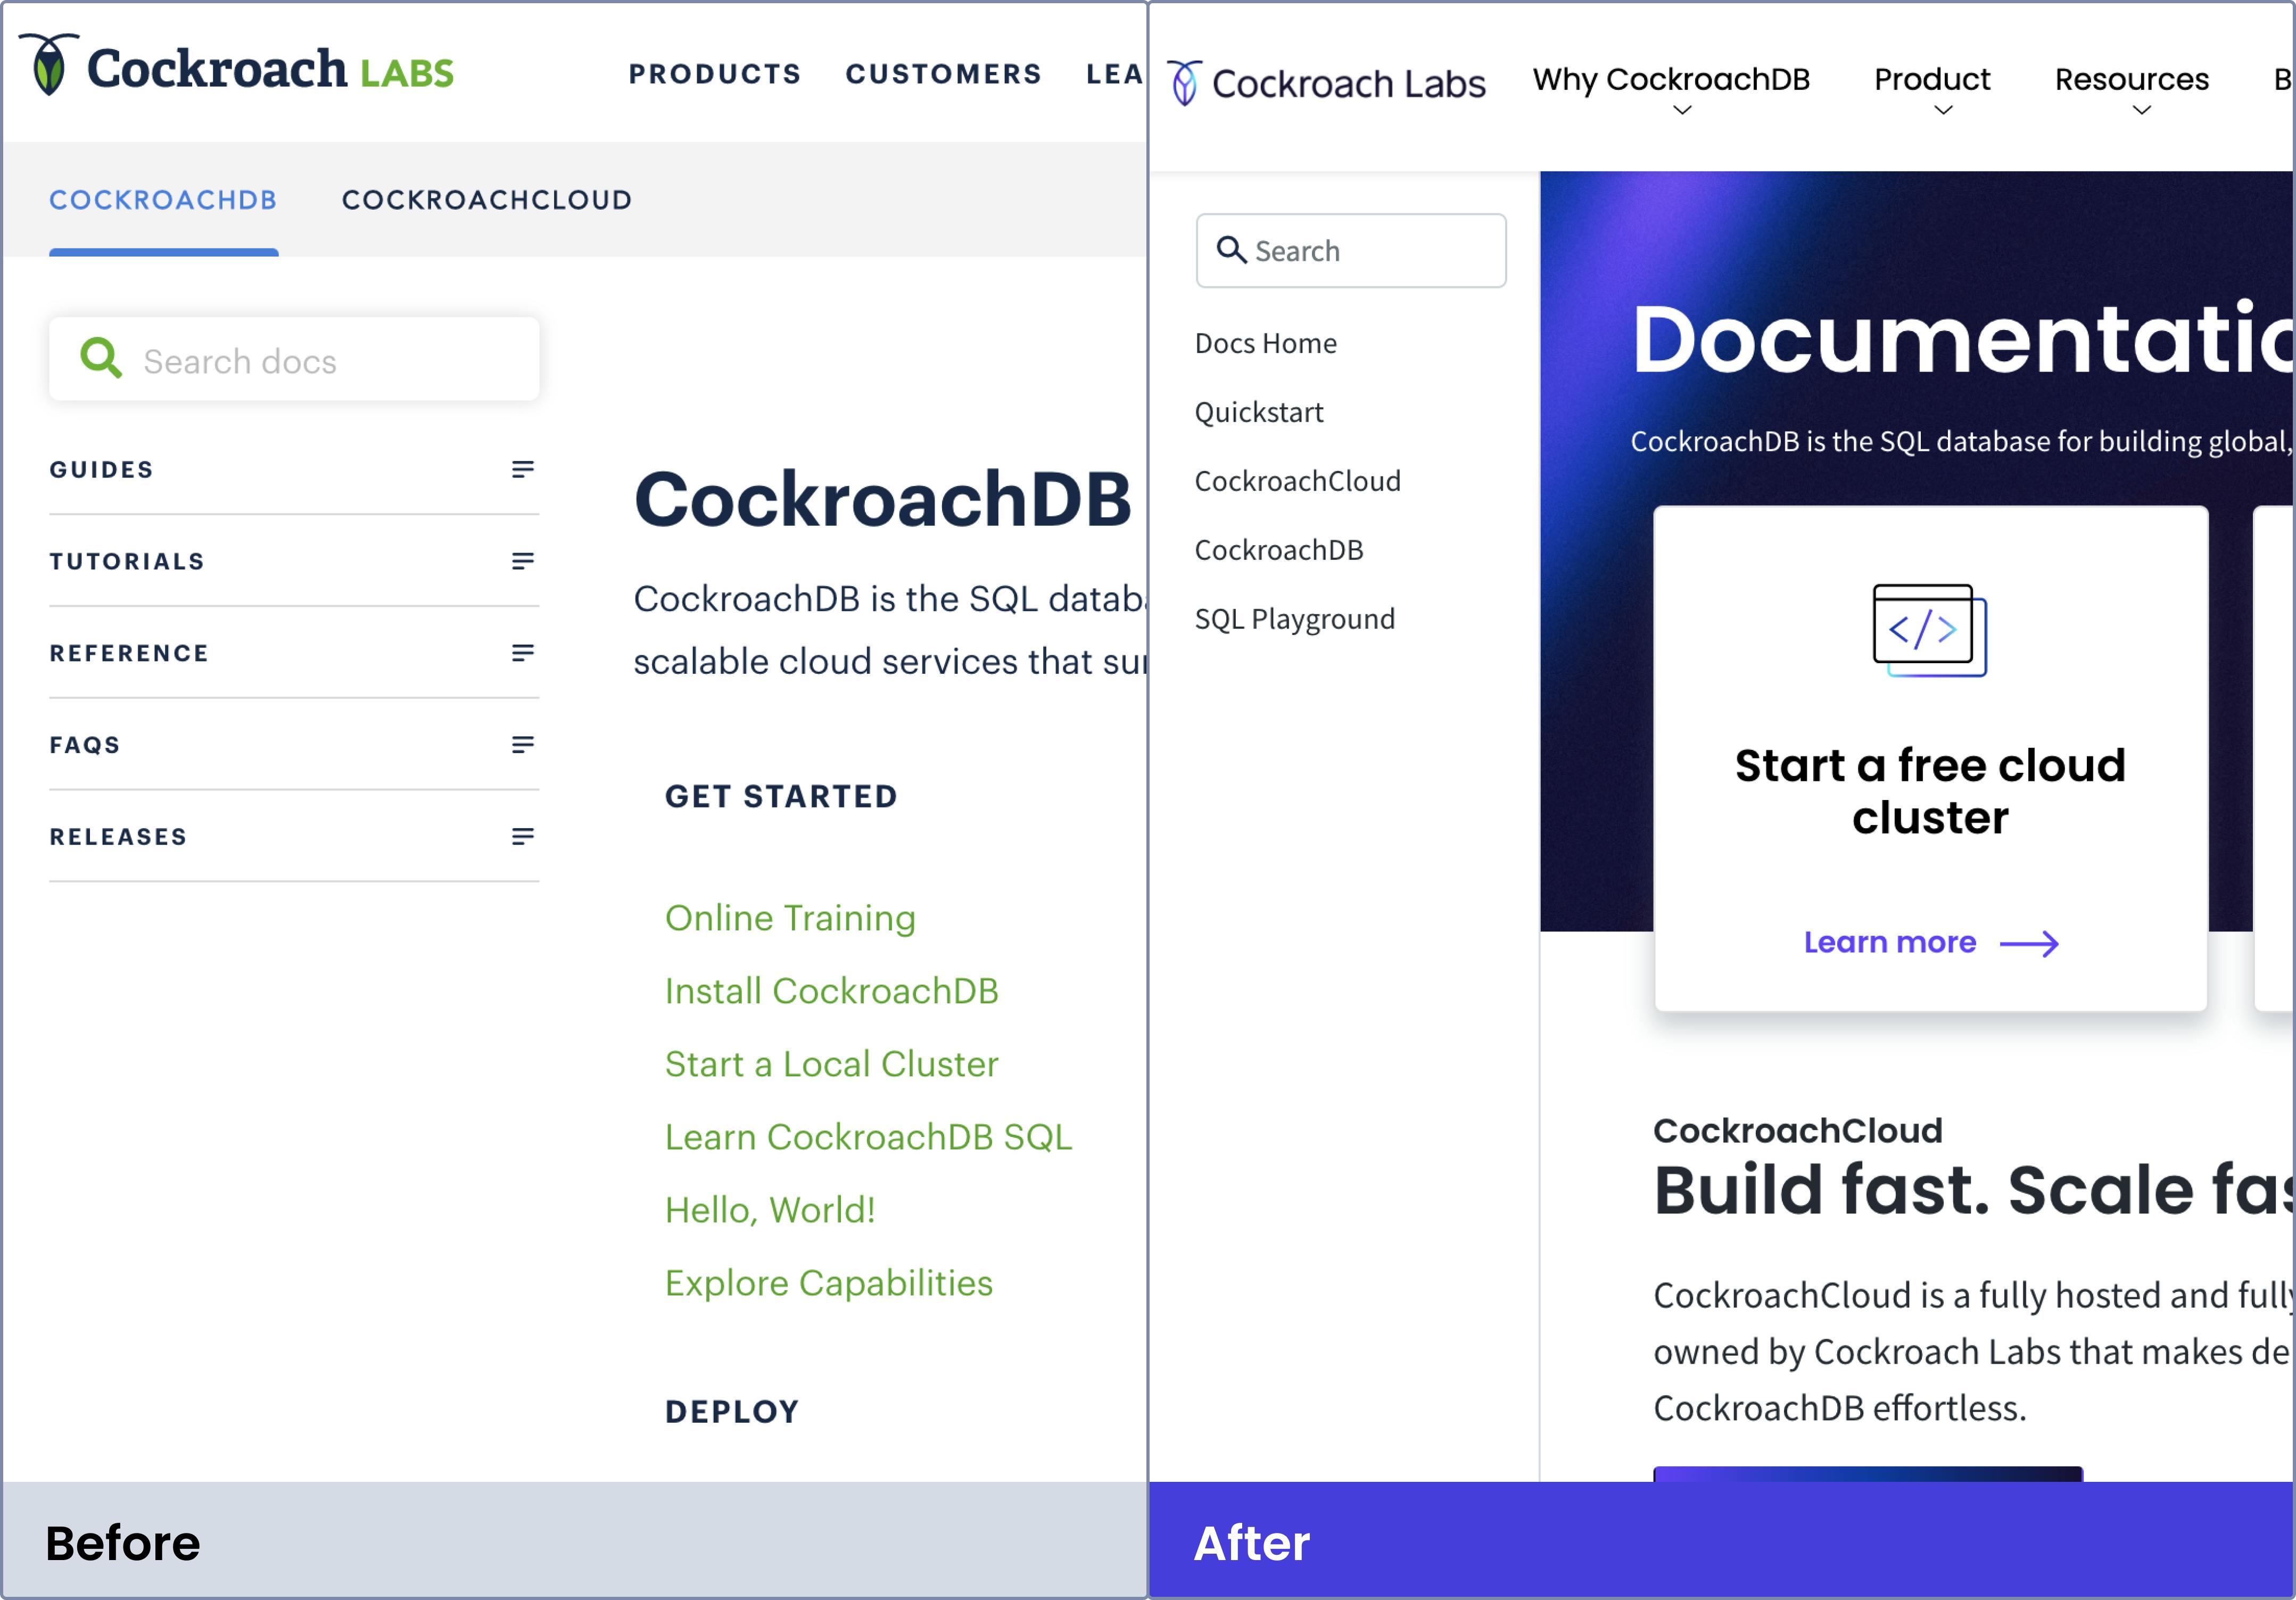Go to SQL Playground in sidebar
Screen dimensions: 2296x1600
point(1294,619)
